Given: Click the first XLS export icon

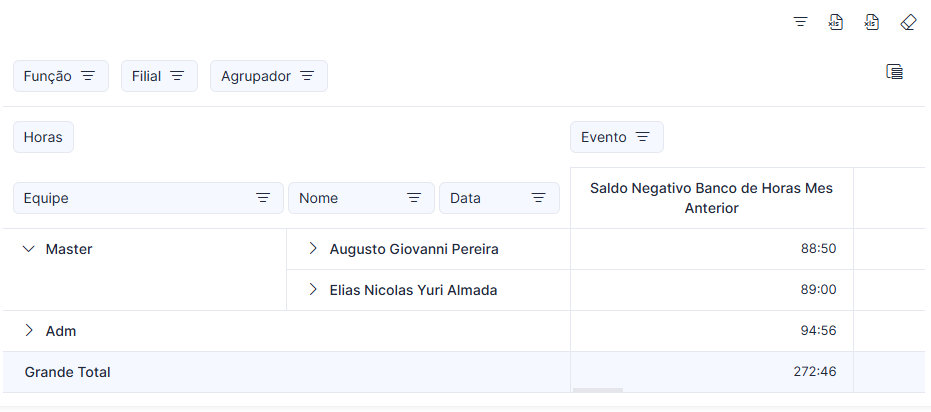Looking at the screenshot, I should [x=836, y=23].
